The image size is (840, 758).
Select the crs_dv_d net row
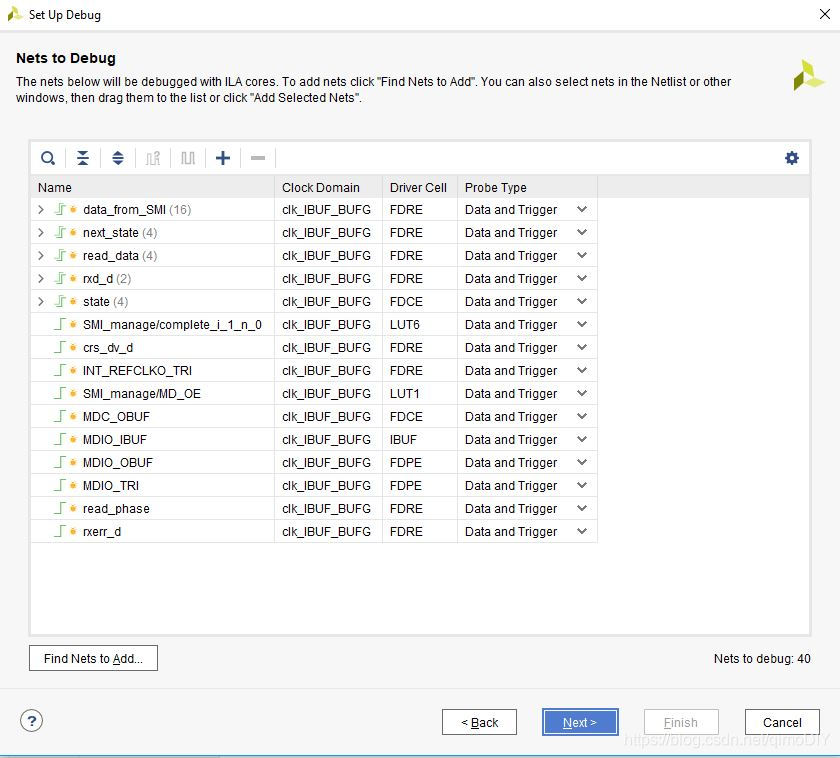[x=314, y=348]
